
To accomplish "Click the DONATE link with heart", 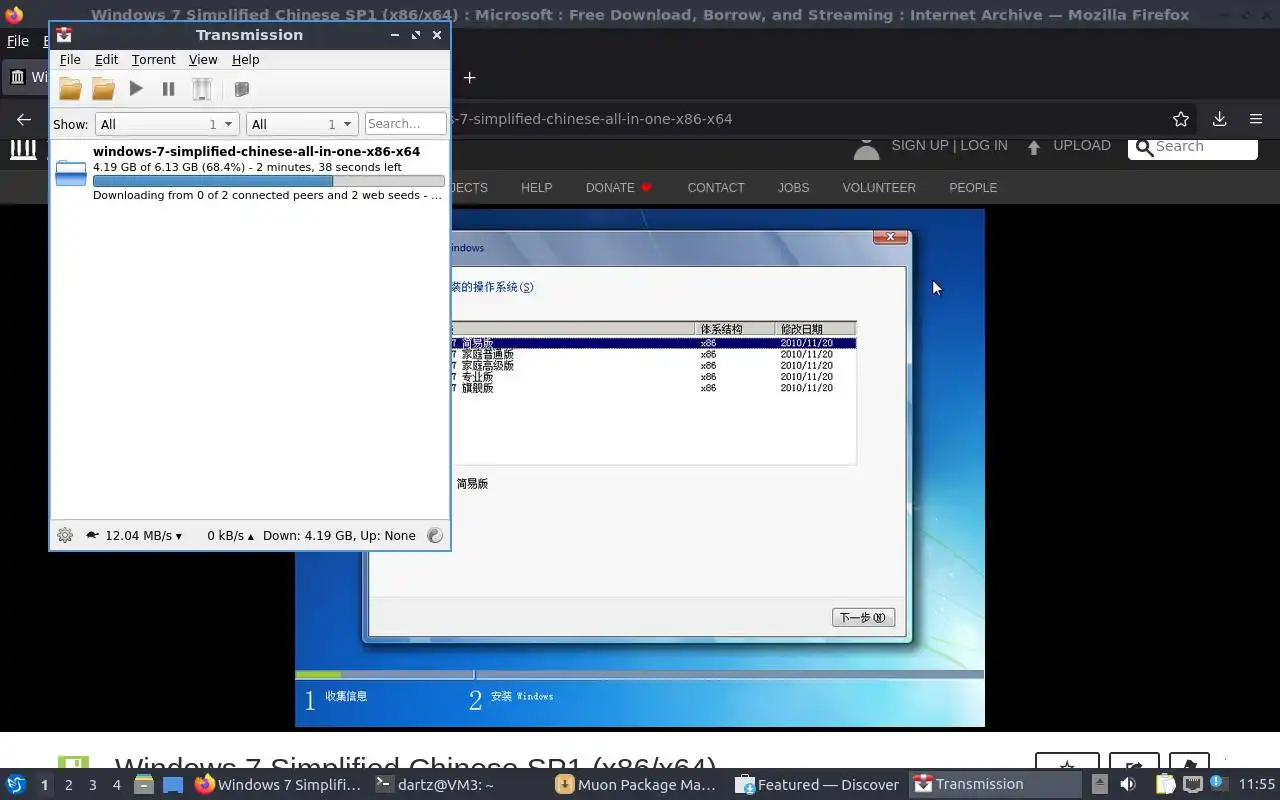I will click(x=619, y=187).
